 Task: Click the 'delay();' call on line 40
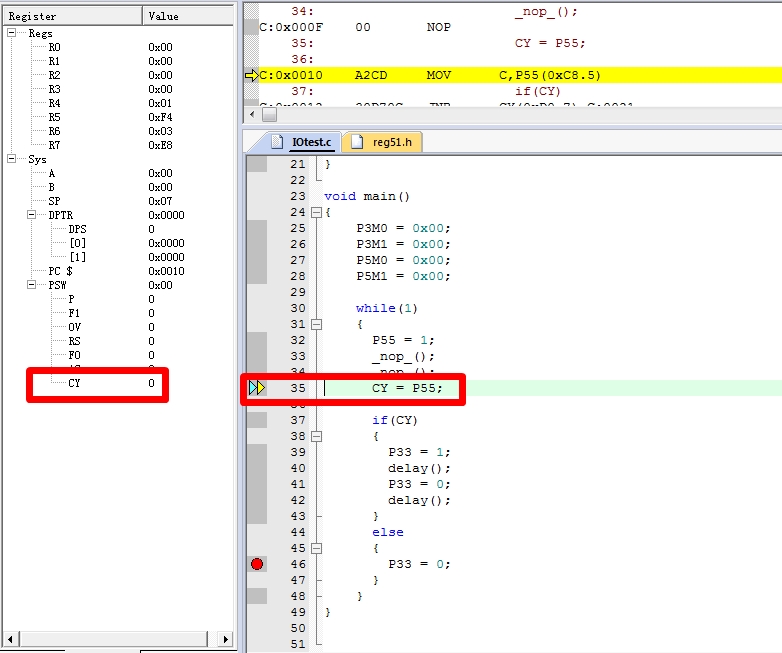click(x=419, y=468)
